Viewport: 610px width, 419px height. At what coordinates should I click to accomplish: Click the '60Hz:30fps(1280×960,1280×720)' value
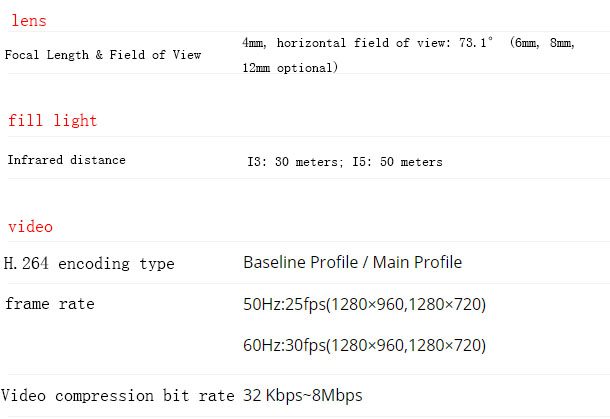point(365,345)
